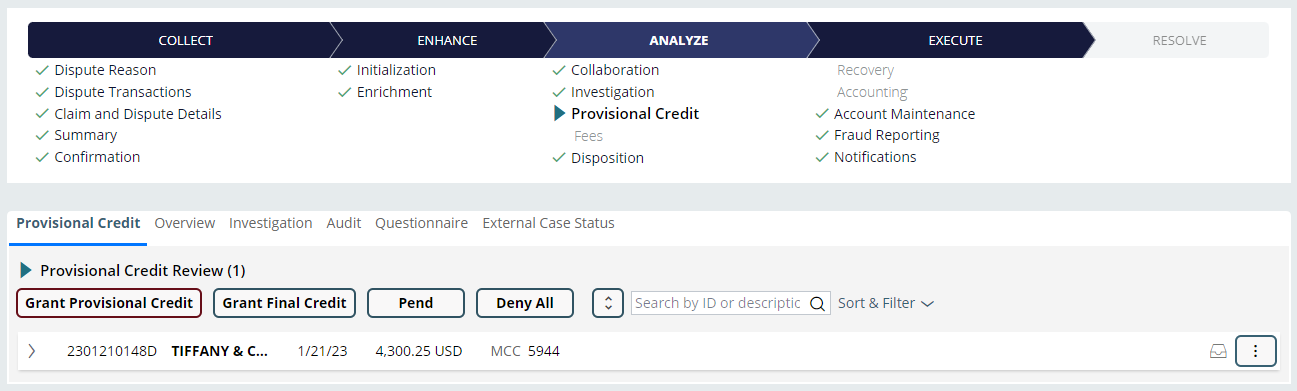1297x391 pixels.
Task: Click the Grant Provisional Credit button
Action: tap(109, 303)
